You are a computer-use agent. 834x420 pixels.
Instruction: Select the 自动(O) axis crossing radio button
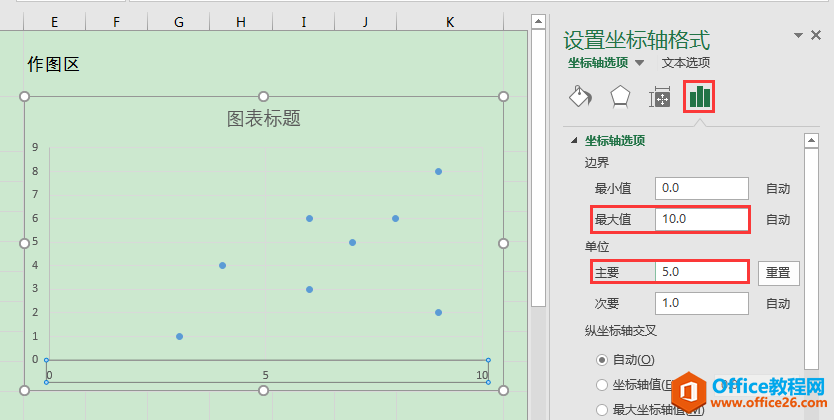[x=602, y=360]
